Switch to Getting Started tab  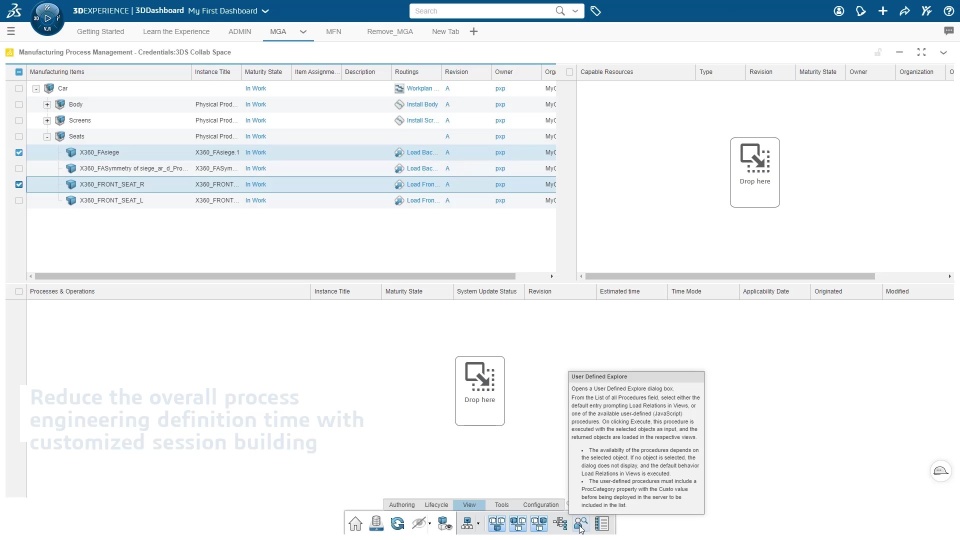click(x=100, y=31)
